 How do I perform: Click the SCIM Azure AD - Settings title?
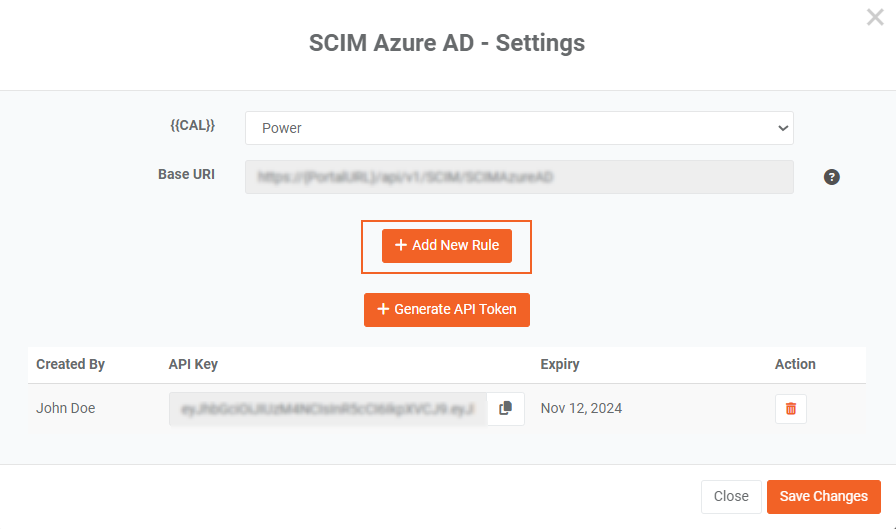[x=447, y=43]
